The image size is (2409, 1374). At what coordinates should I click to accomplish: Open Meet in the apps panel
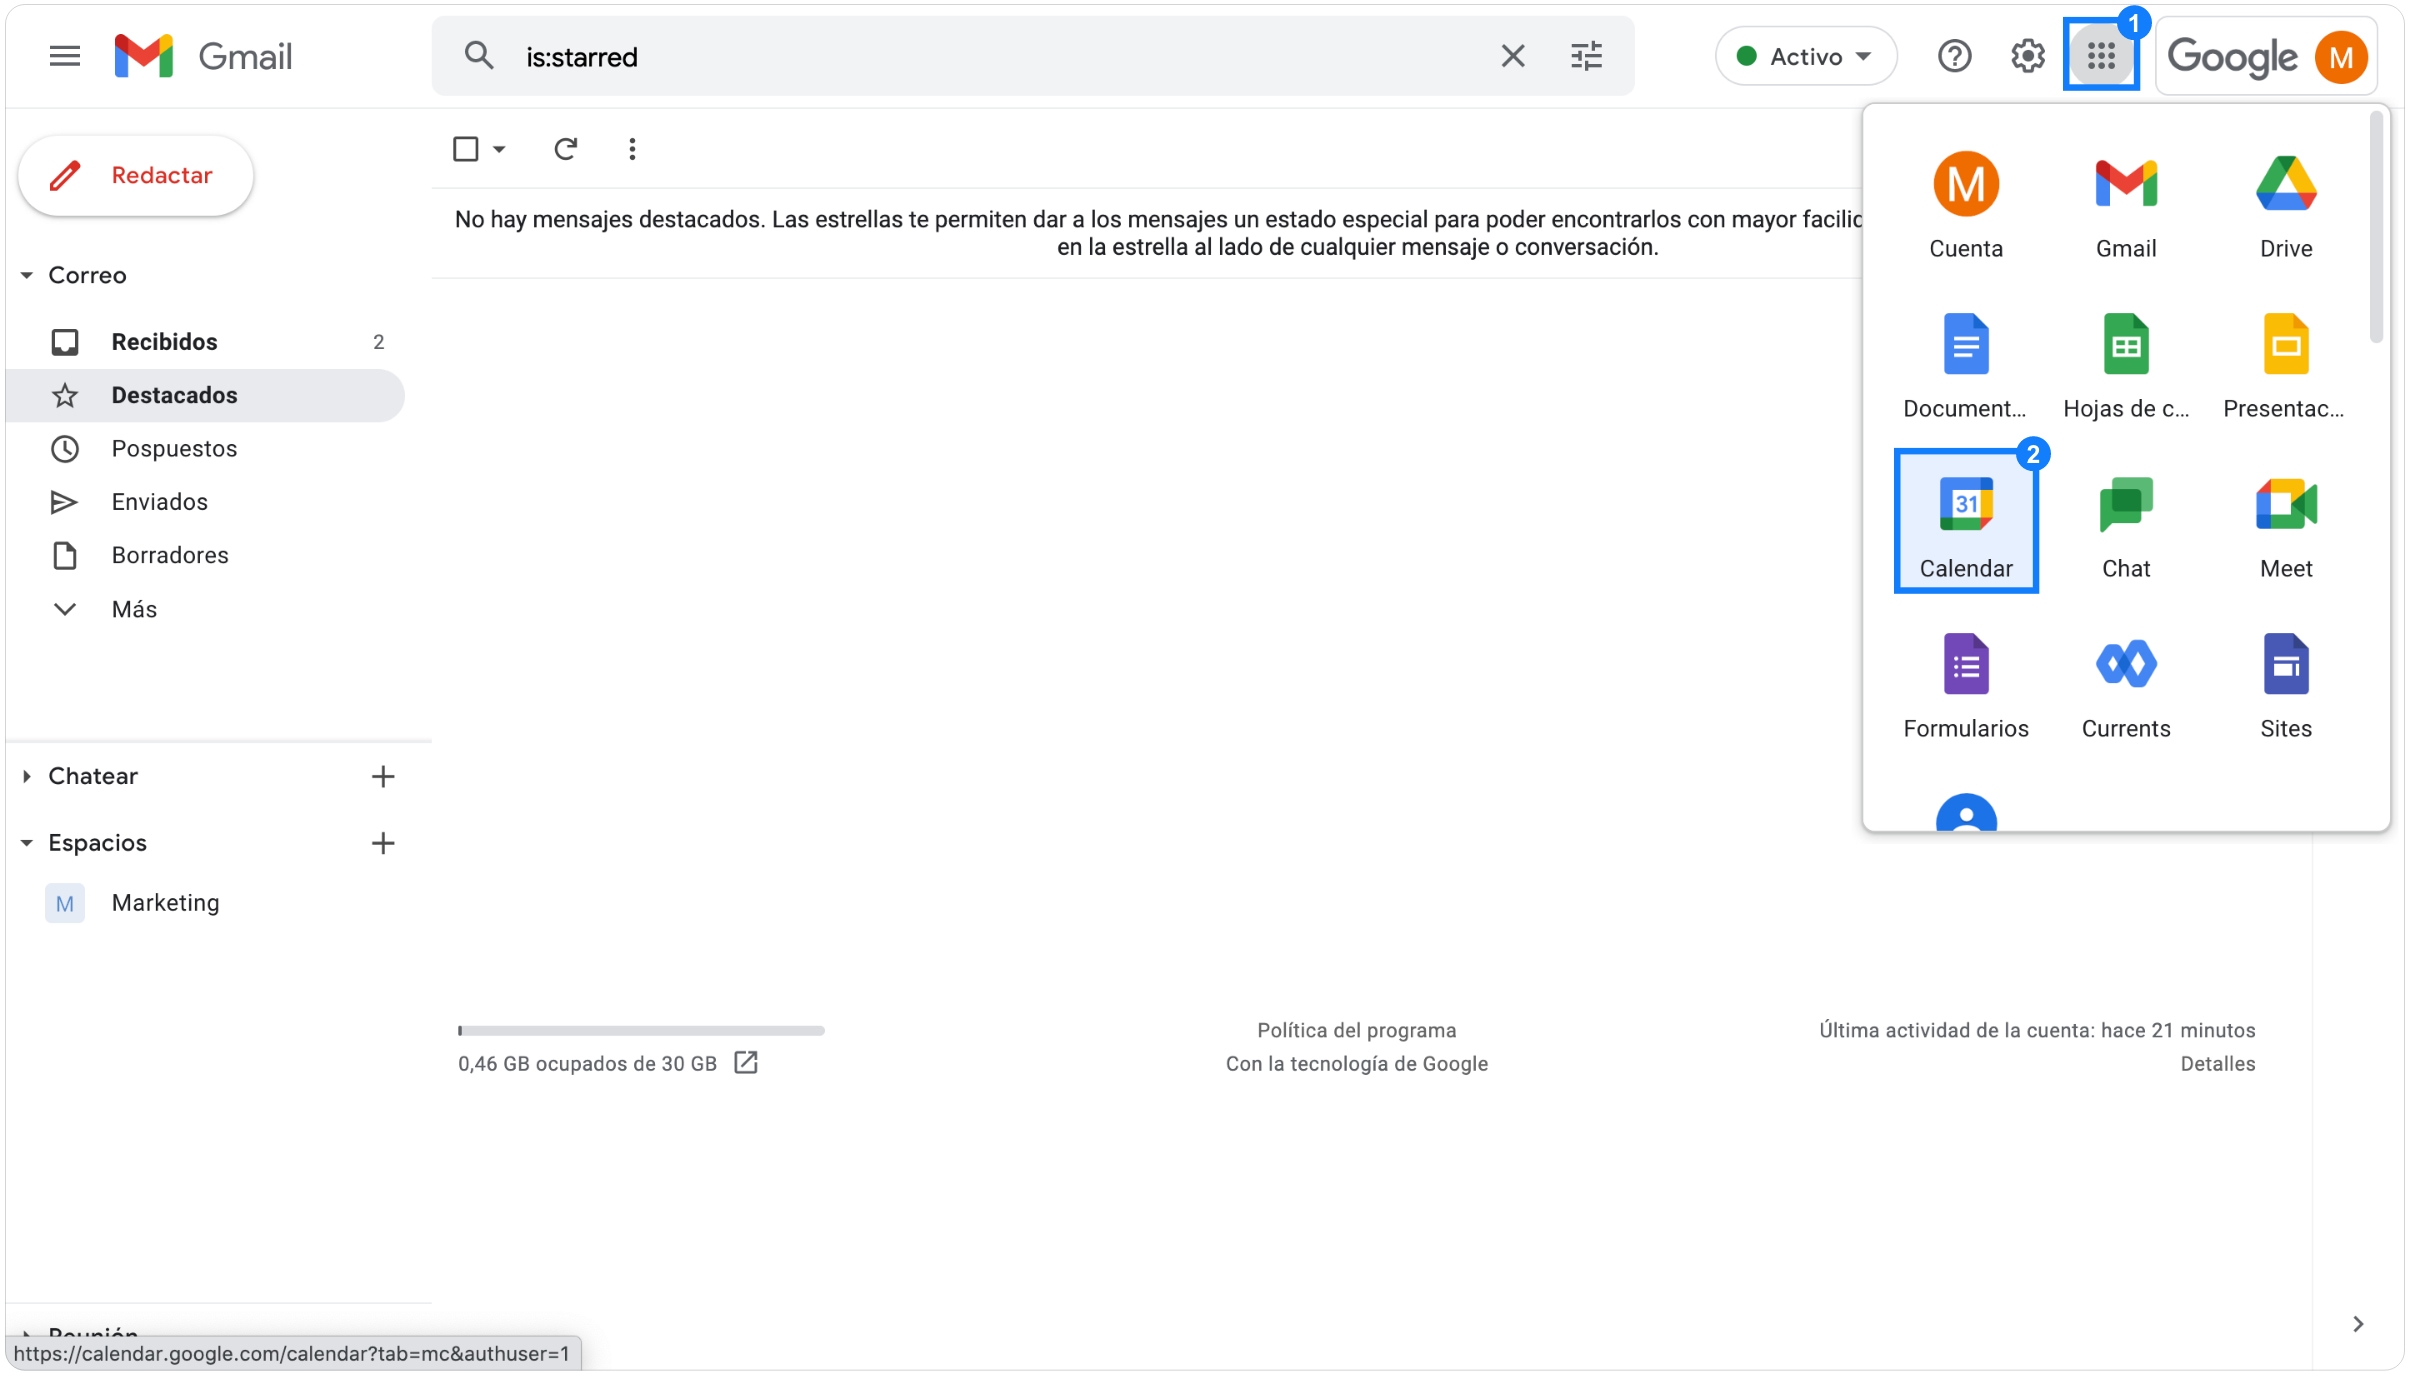pos(2286,526)
